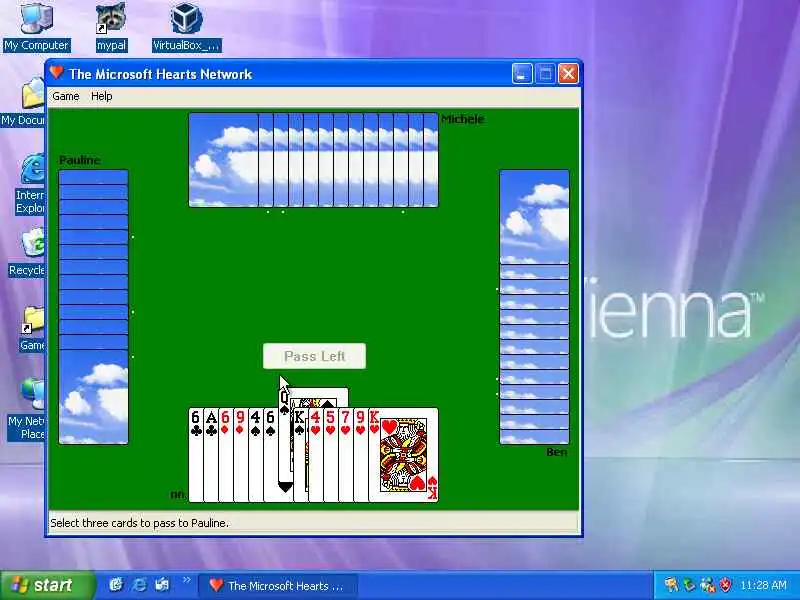Click the Hearts taskbar button
Screen dimensions: 800x600
[x=278, y=586]
